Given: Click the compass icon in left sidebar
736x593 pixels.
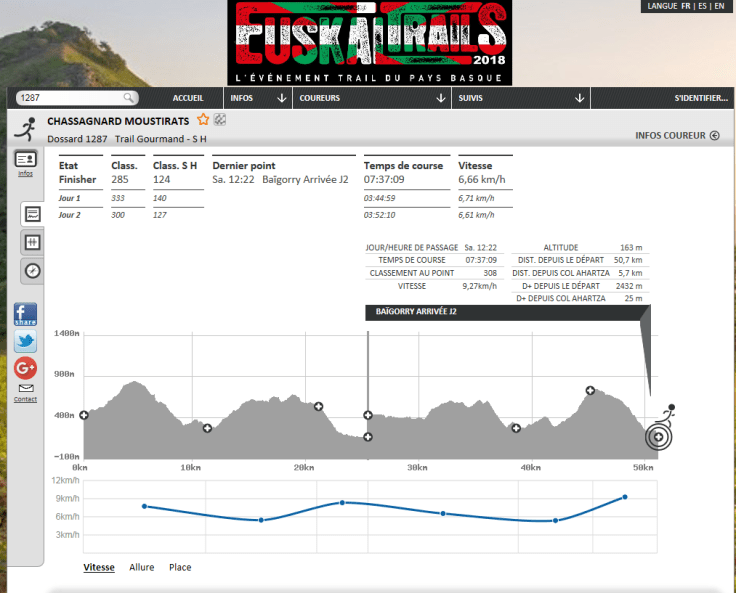Looking at the screenshot, I should point(32,270).
